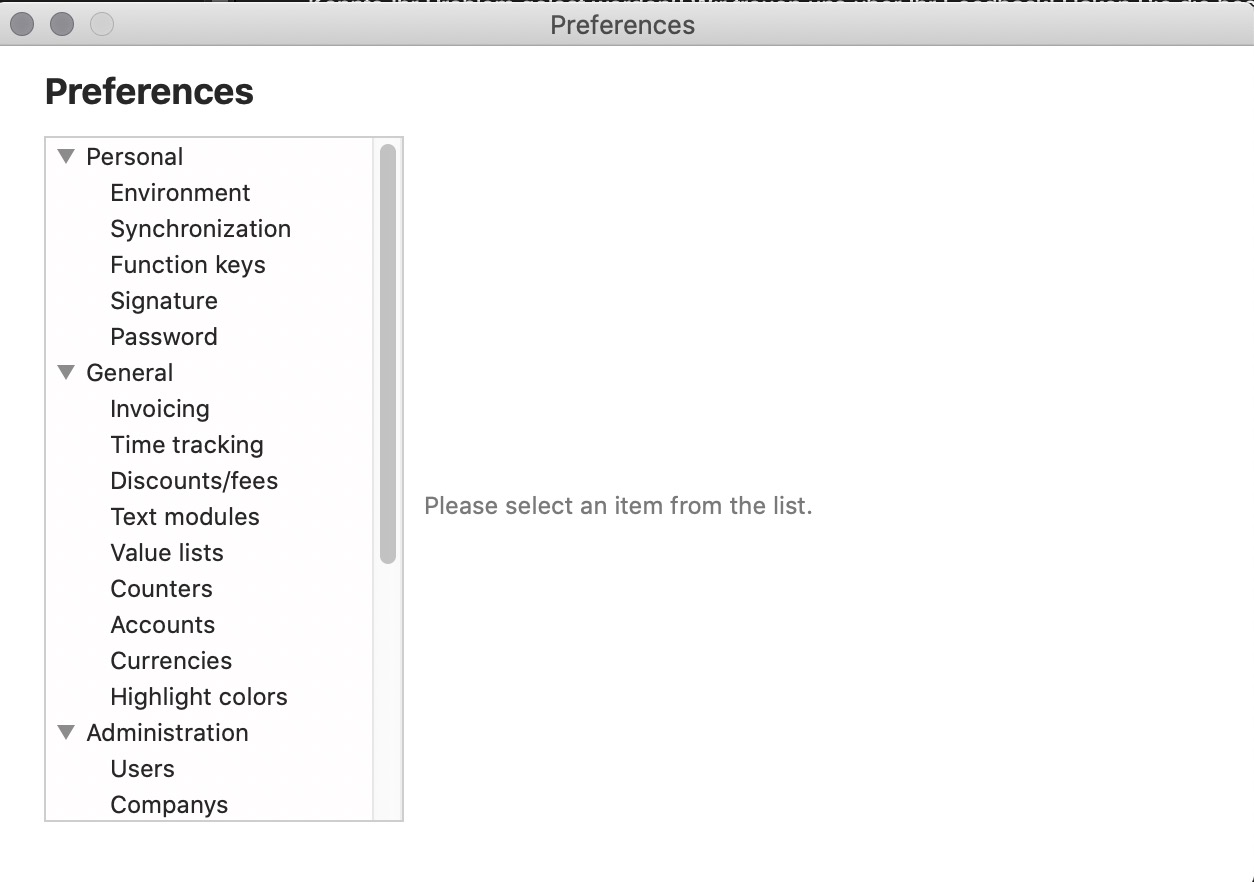Open Users under Administration
Screen dimensions: 1254x882
(142, 769)
